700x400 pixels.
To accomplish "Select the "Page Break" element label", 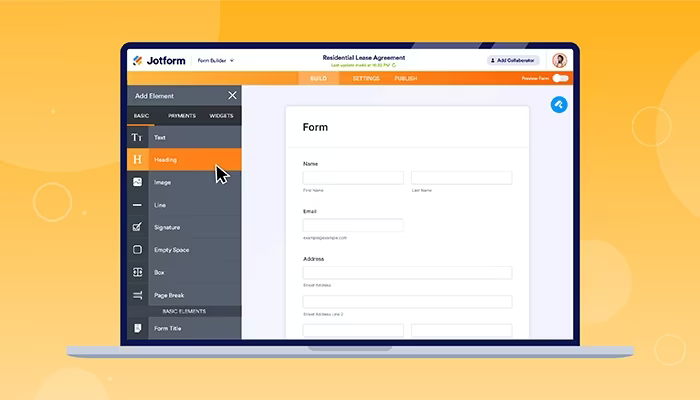I will tap(169, 296).
